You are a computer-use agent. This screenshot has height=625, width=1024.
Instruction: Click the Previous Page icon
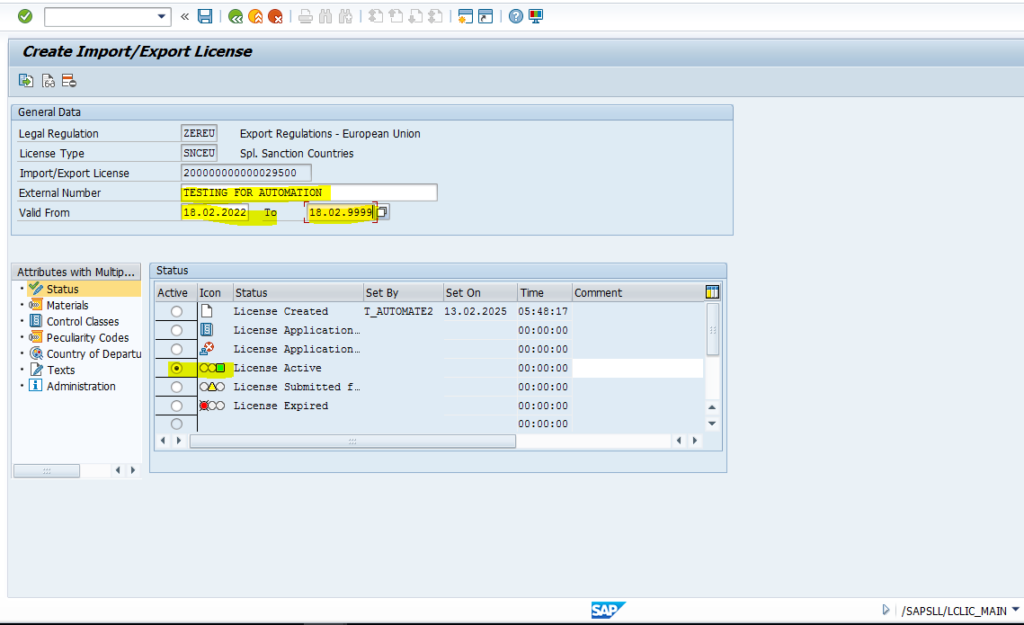(396, 17)
